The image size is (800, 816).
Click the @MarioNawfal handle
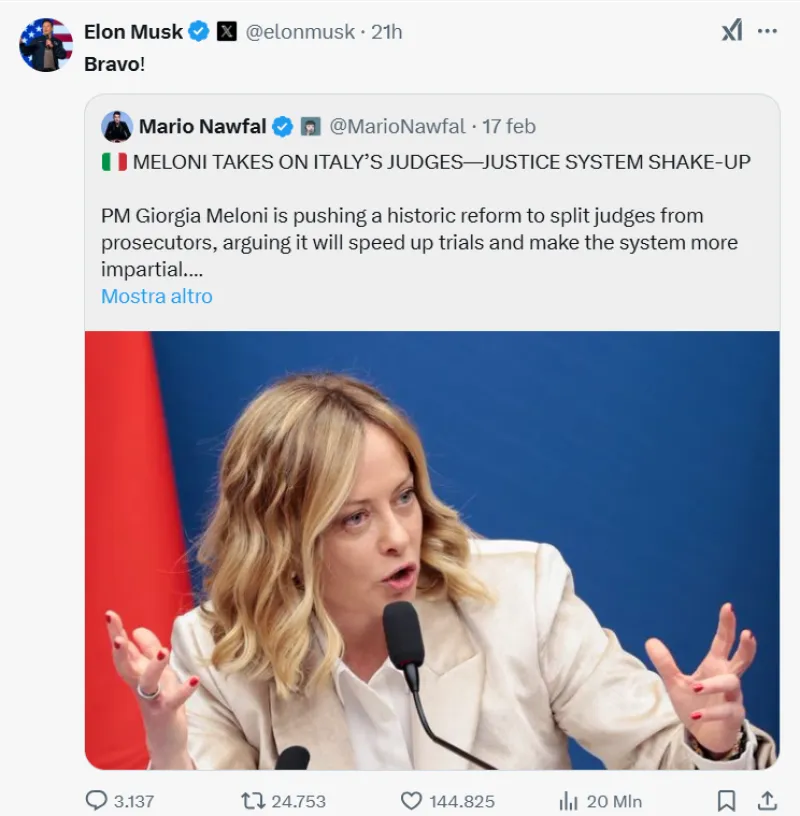(397, 126)
